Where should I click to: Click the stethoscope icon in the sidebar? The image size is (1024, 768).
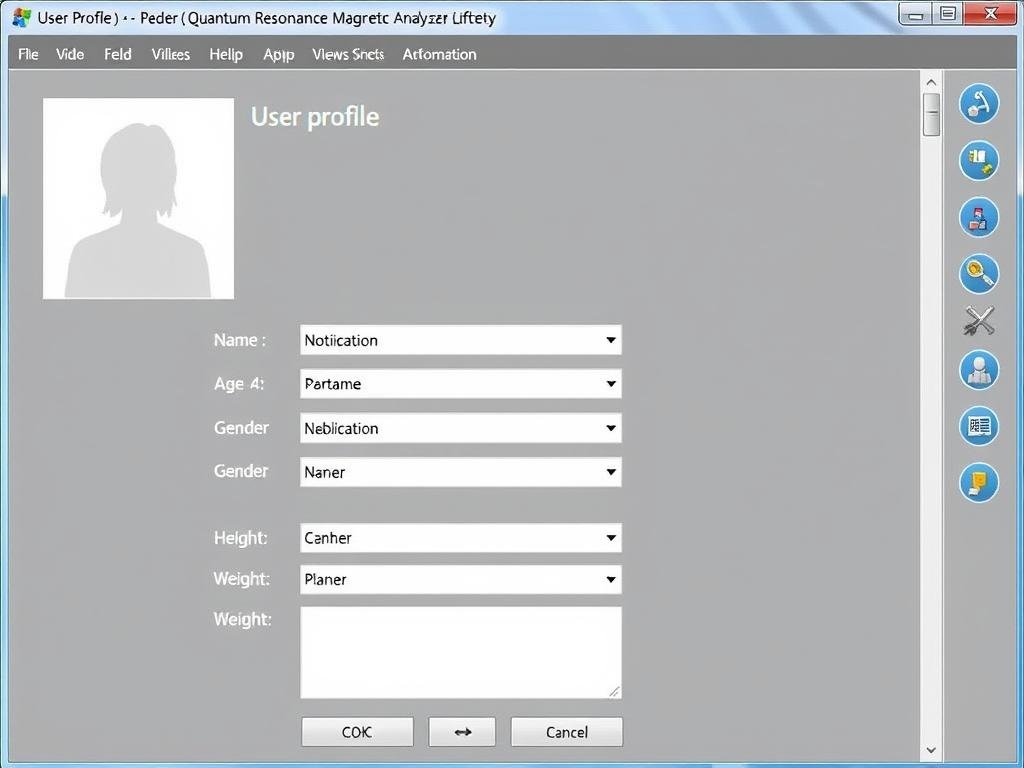(x=979, y=104)
